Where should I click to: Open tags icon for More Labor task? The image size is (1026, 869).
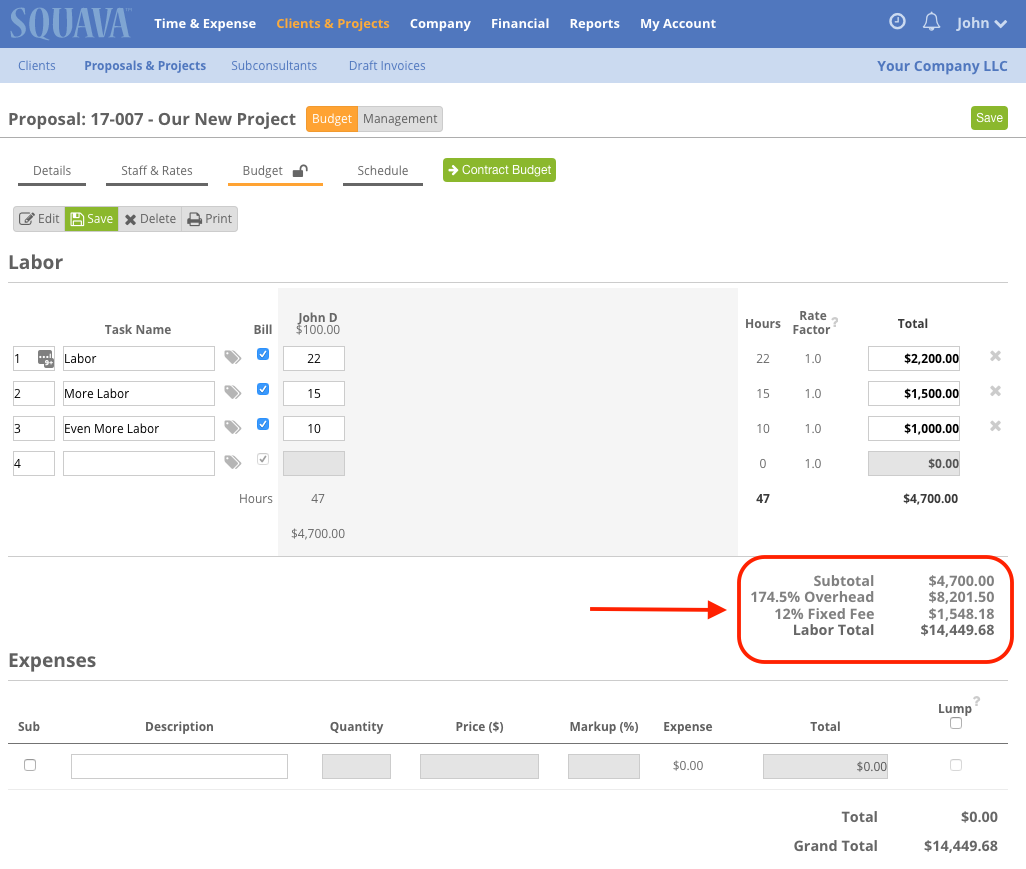pos(232,393)
